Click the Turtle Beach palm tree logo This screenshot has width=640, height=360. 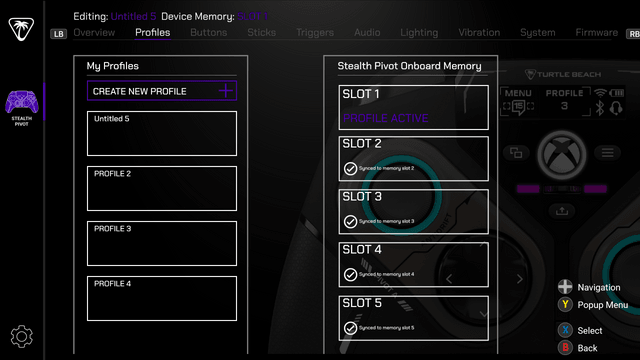(21, 29)
